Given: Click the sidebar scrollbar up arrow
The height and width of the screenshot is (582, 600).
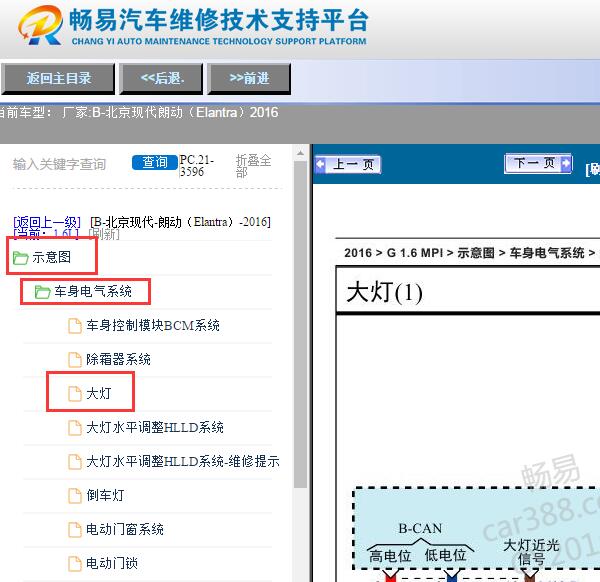Looking at the screenshot, I should click(x=300, y=153).
